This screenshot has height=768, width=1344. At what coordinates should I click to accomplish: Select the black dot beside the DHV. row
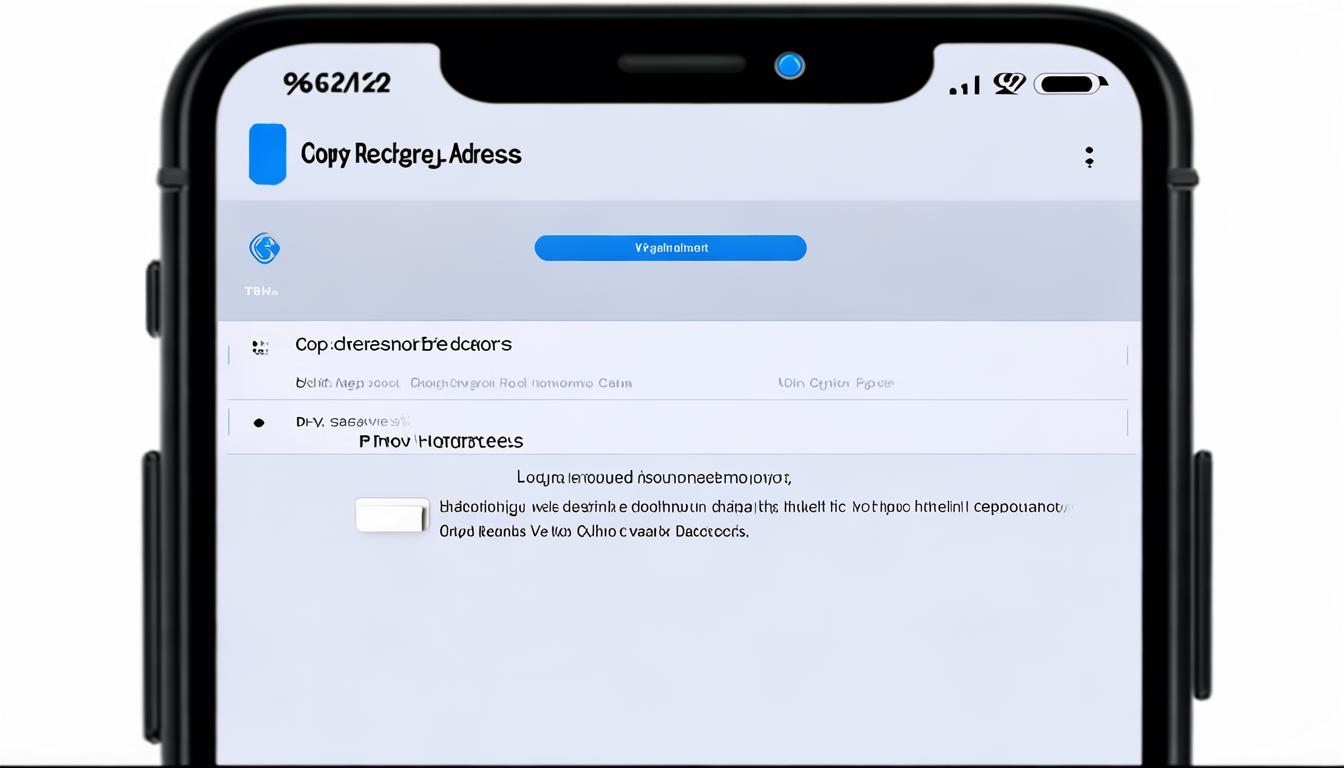[259, 423]
